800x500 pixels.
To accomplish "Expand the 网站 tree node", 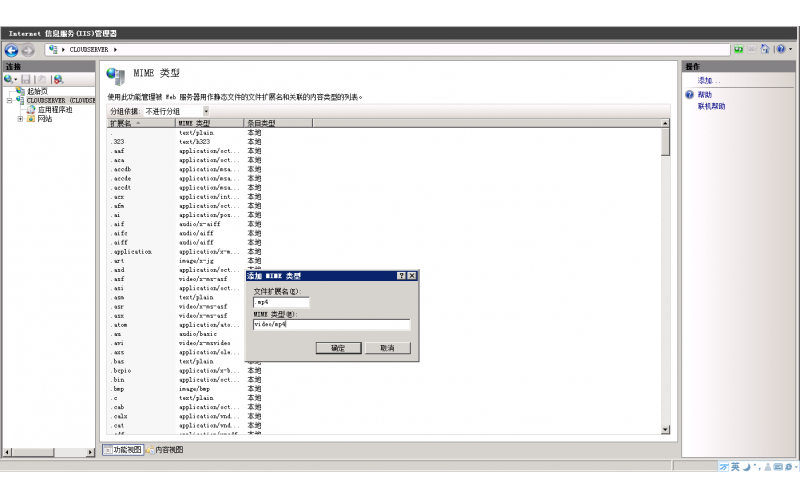I will tap(20, 118).
